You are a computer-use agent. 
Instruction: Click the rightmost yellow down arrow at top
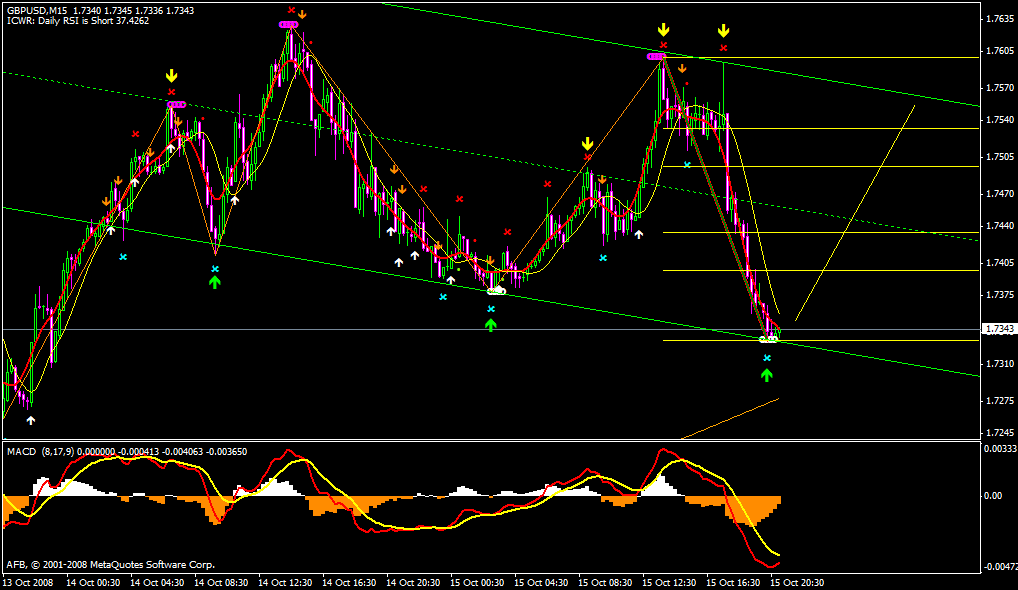coord(723,31)
